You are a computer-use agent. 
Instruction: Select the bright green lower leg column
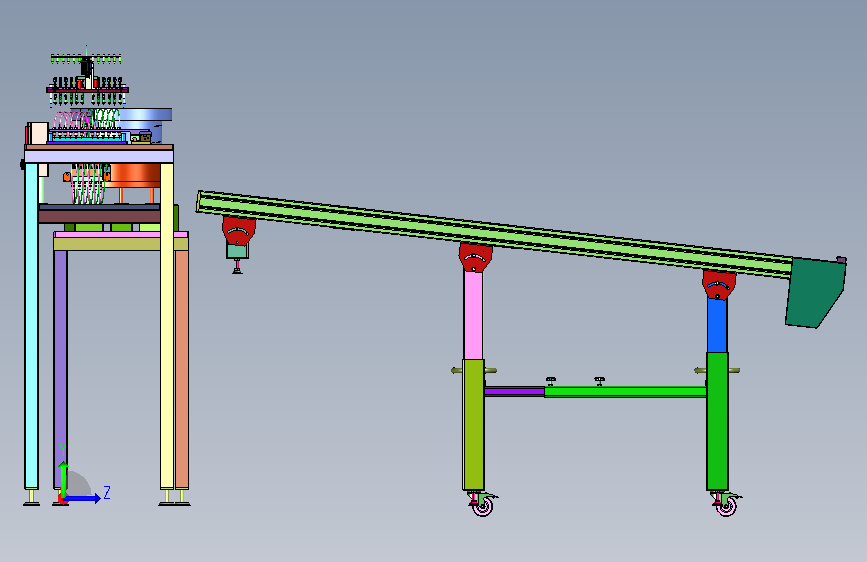click(x=717, y=421)
